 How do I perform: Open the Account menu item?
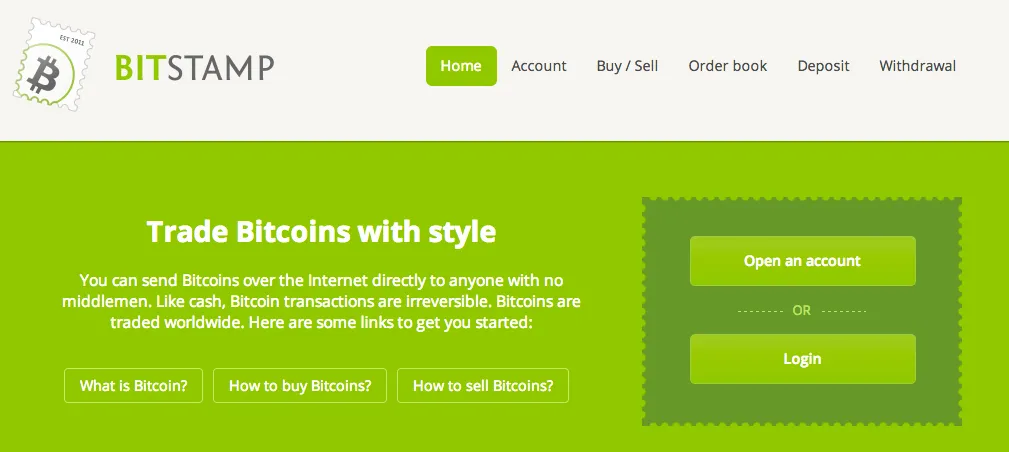tap(539, 66)
